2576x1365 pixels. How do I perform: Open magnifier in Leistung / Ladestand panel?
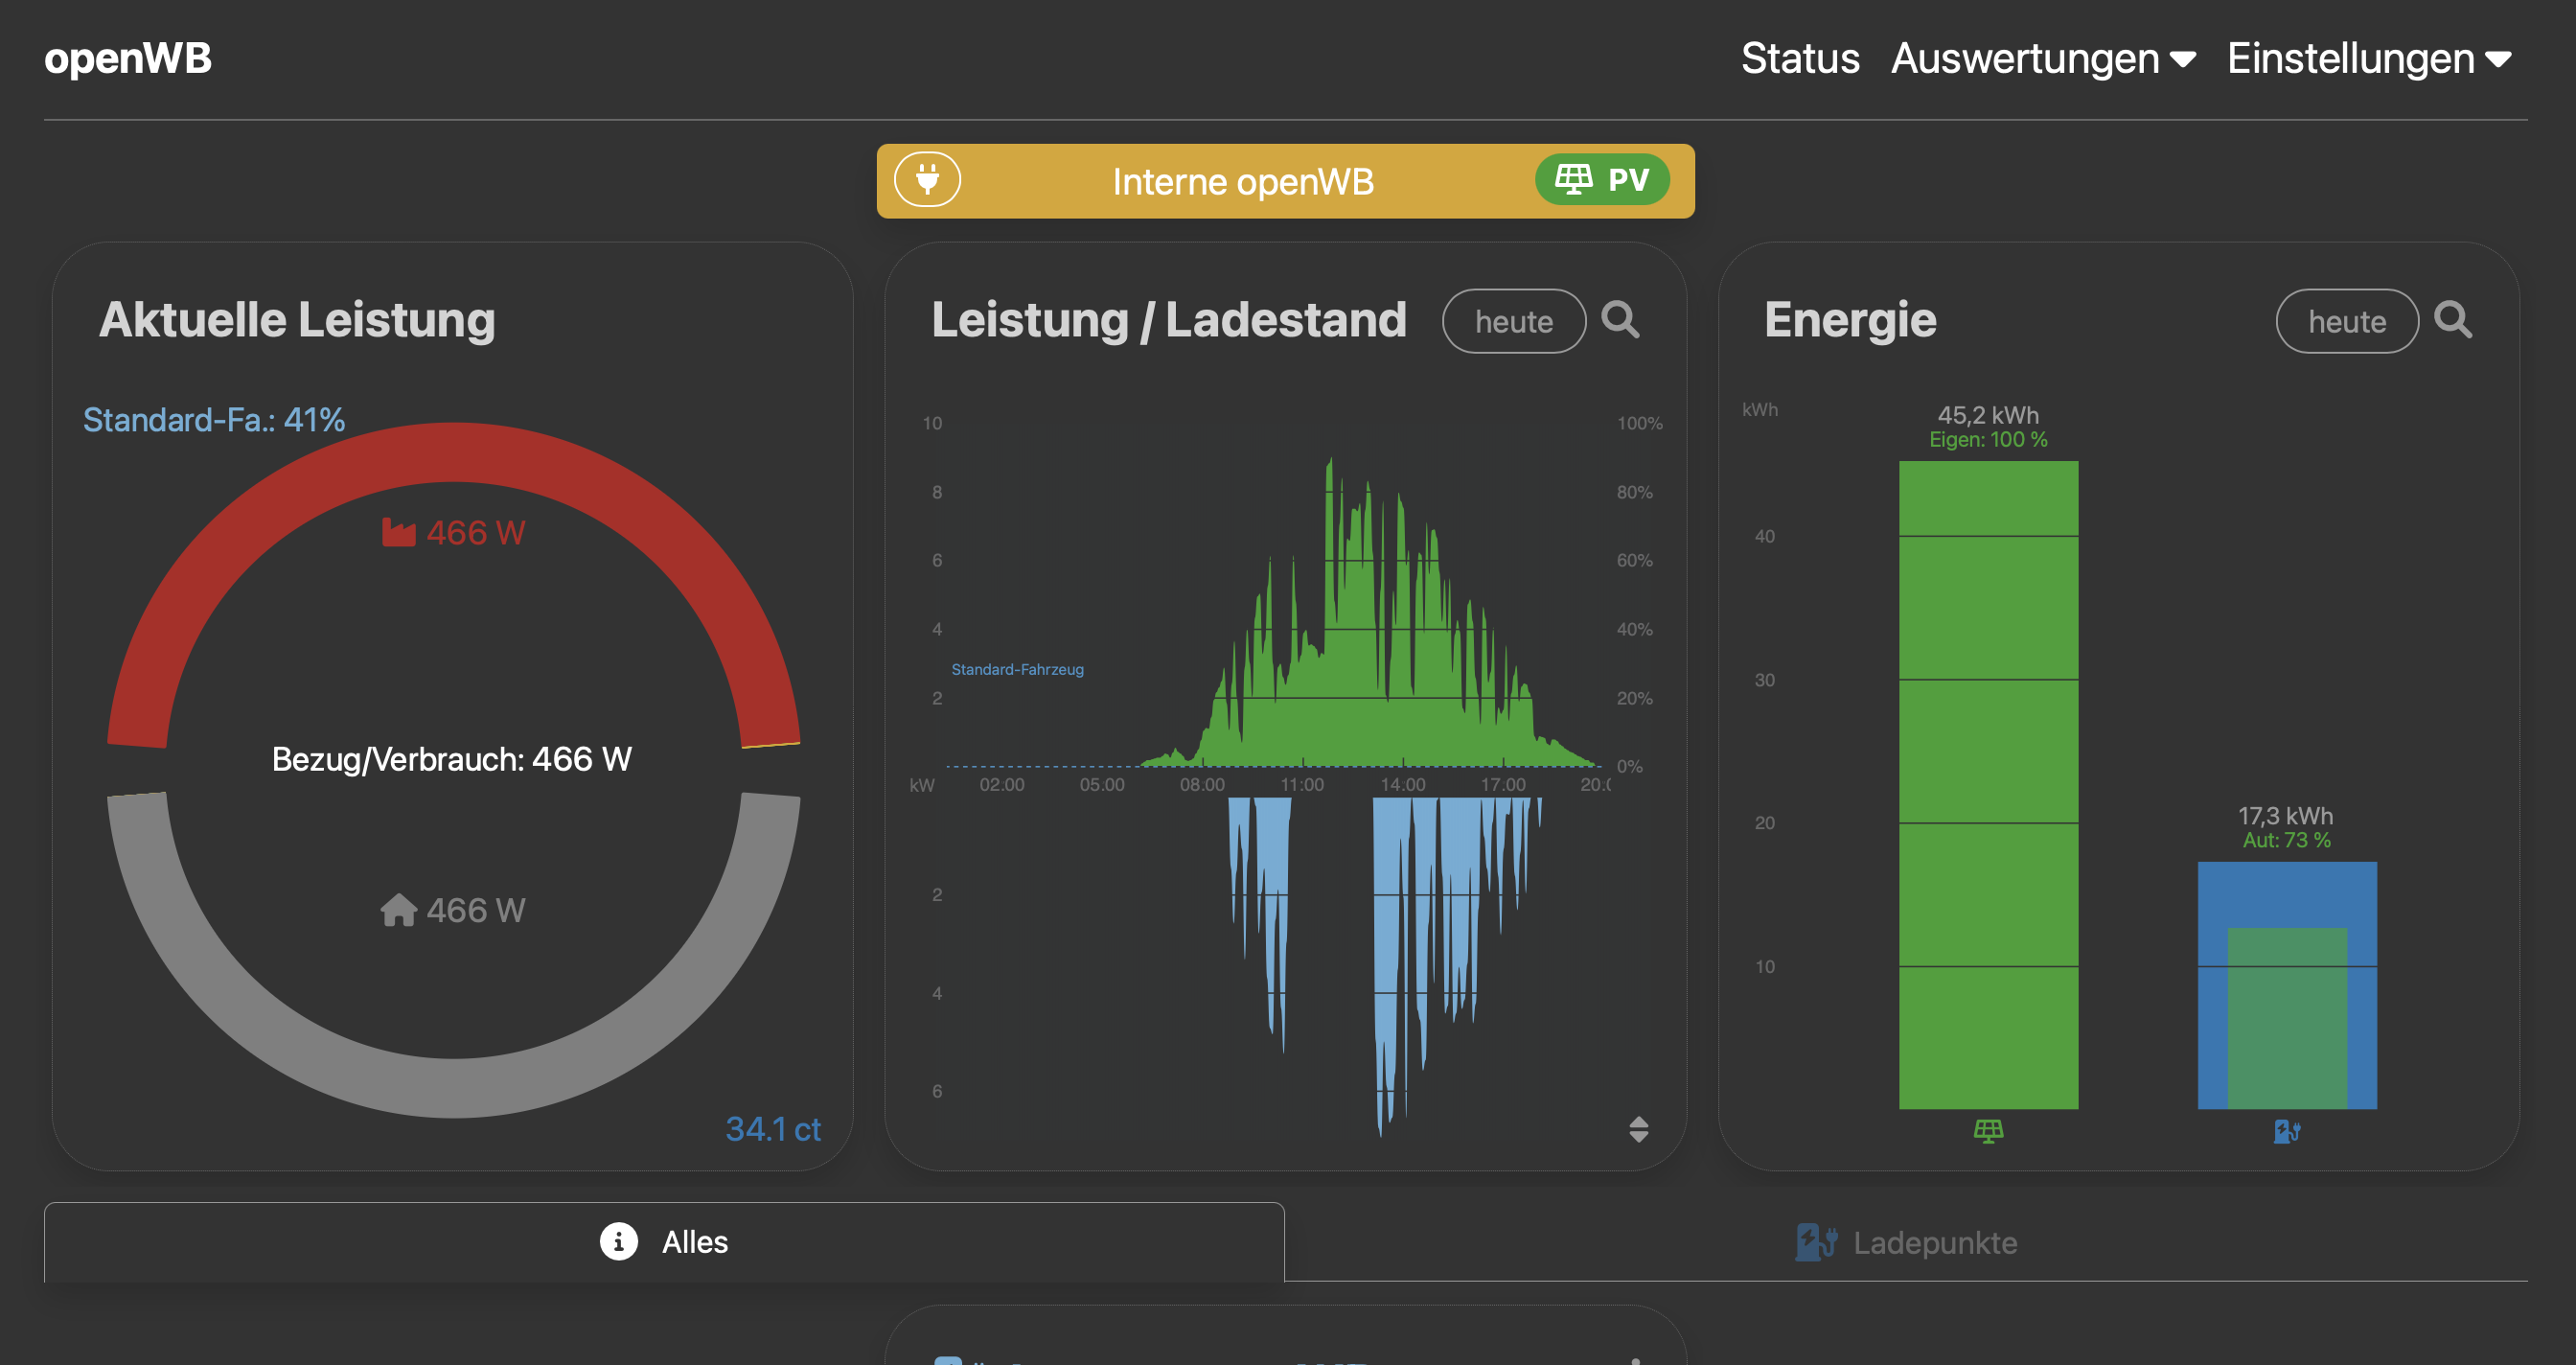coord(1620,320)
